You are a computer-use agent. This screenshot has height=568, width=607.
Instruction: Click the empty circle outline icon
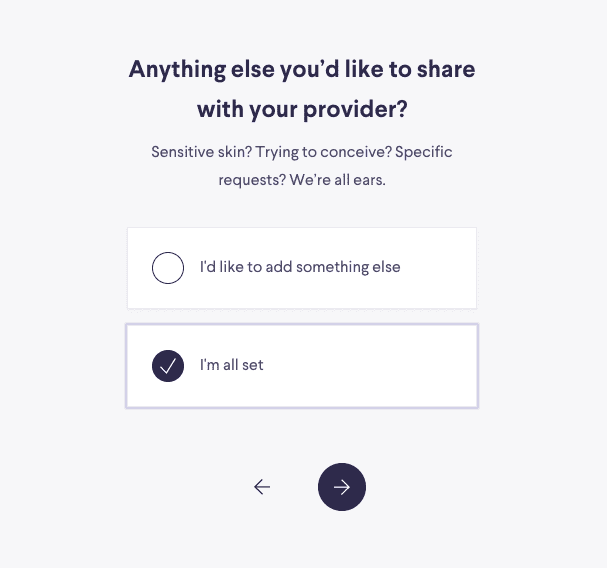[168, 268]
